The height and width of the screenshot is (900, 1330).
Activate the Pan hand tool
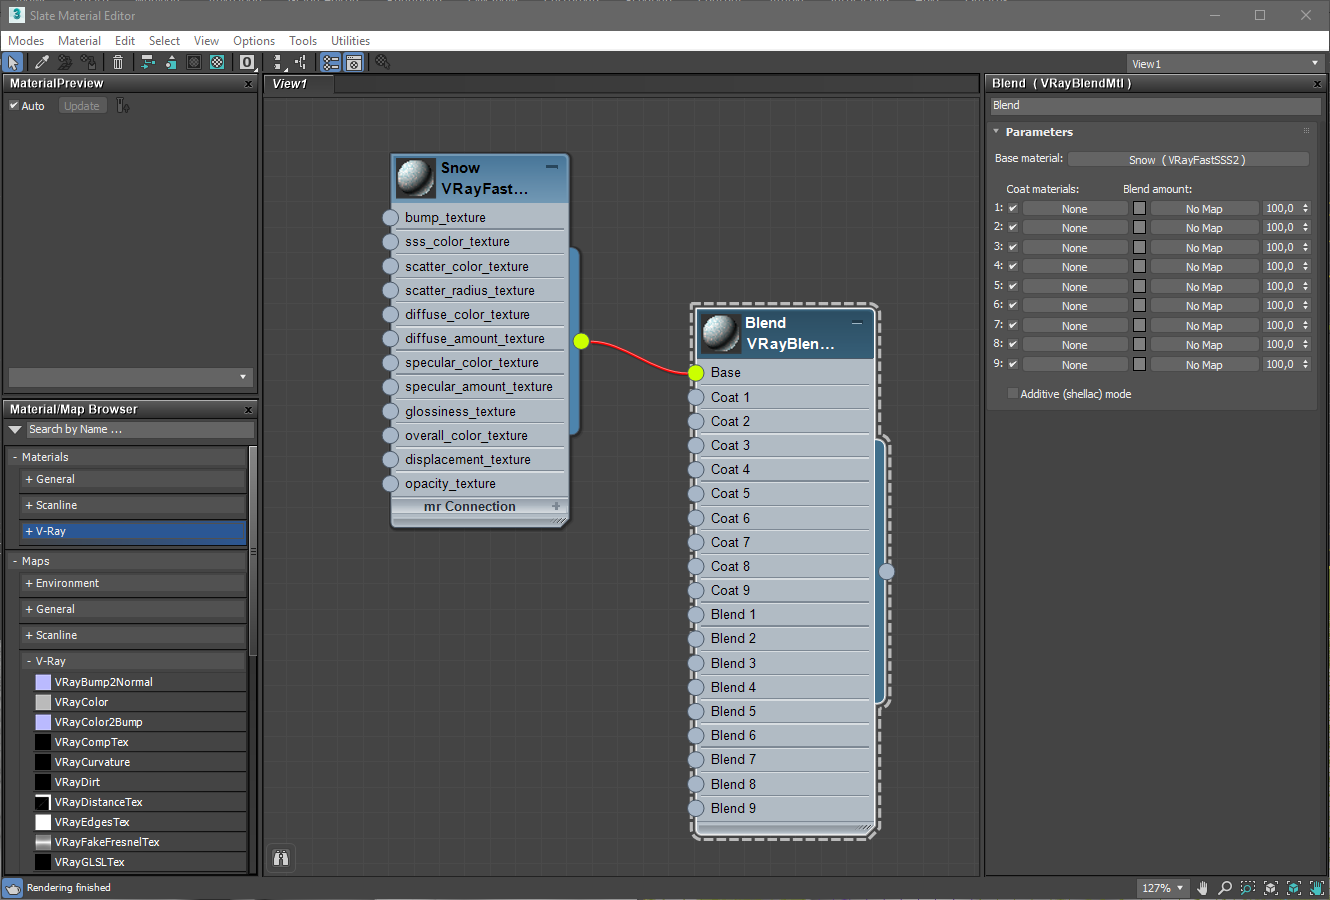click(1202, 888)
